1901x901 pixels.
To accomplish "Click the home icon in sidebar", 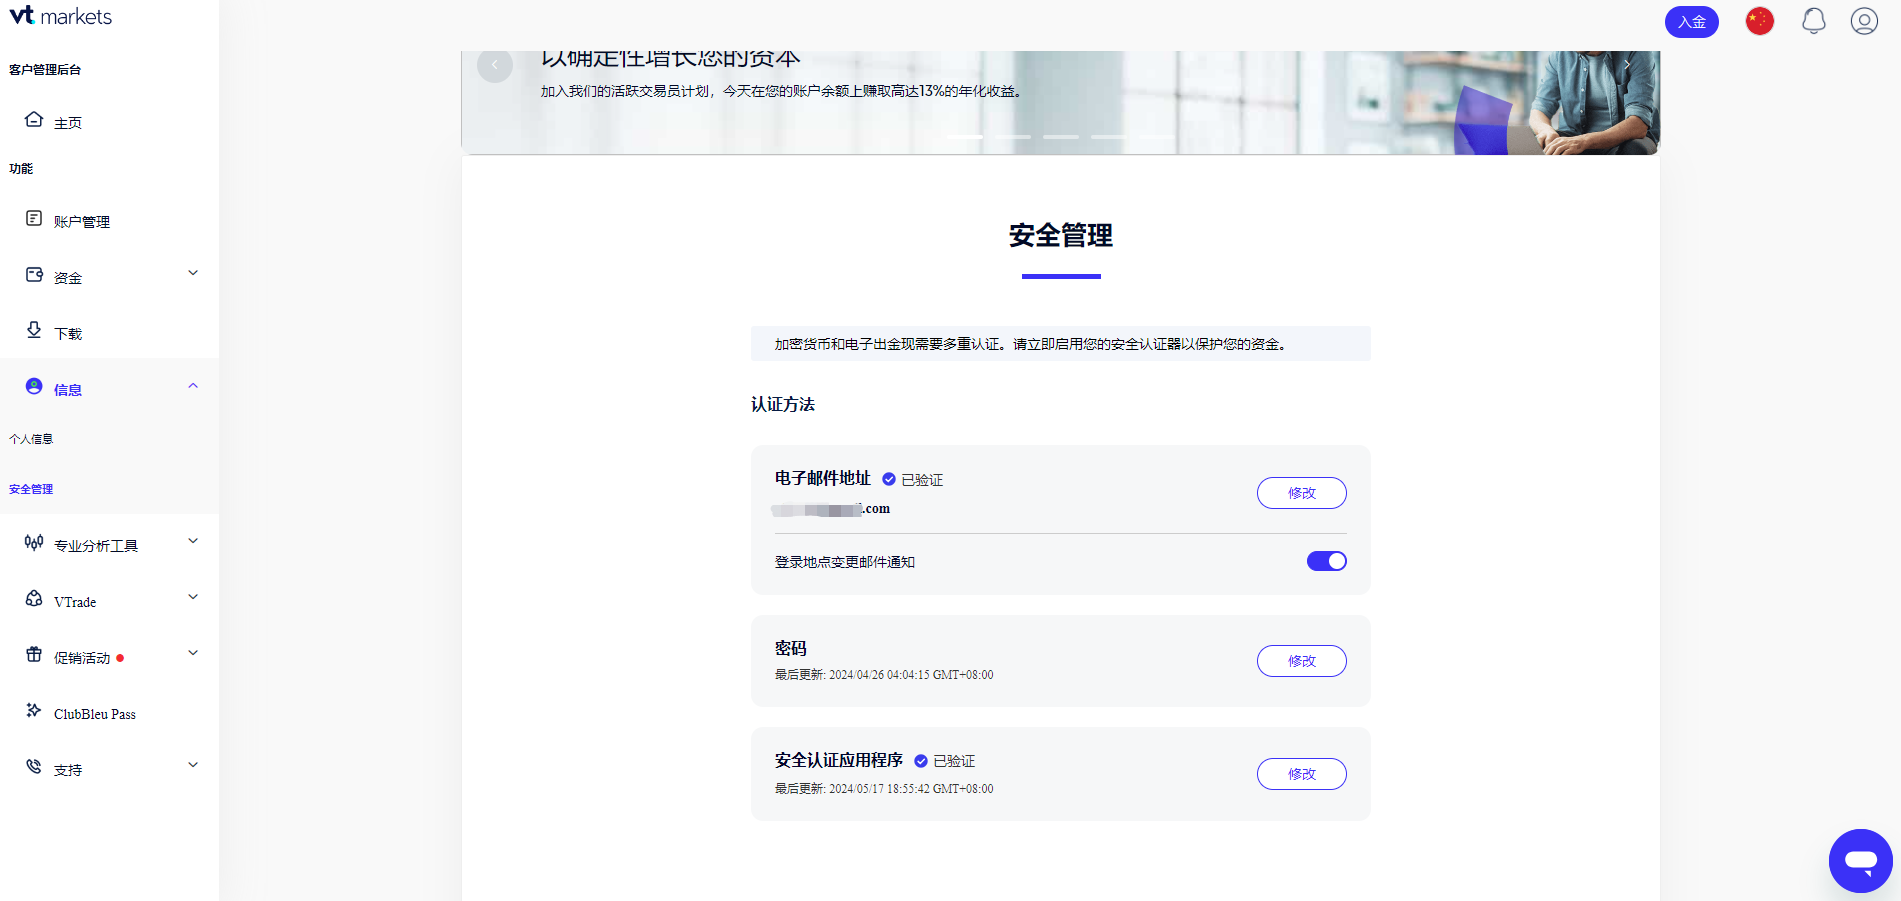I will click(34, 120).
